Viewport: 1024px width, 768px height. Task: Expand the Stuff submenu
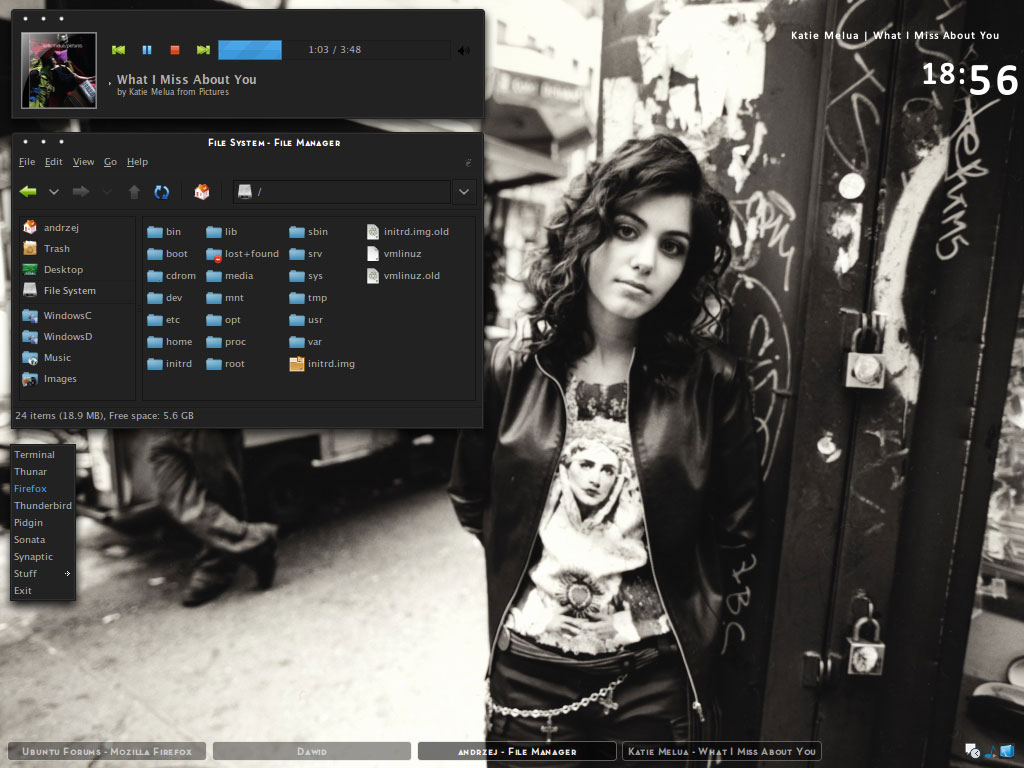pyautogui.click(x=42, y=574)
